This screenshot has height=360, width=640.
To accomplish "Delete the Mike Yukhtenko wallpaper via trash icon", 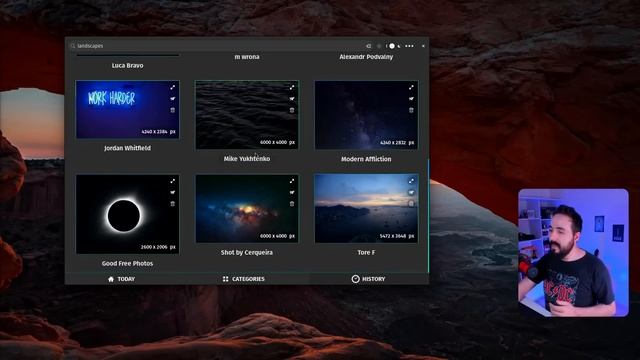I will pyautogui.click(x=292, y=110).
